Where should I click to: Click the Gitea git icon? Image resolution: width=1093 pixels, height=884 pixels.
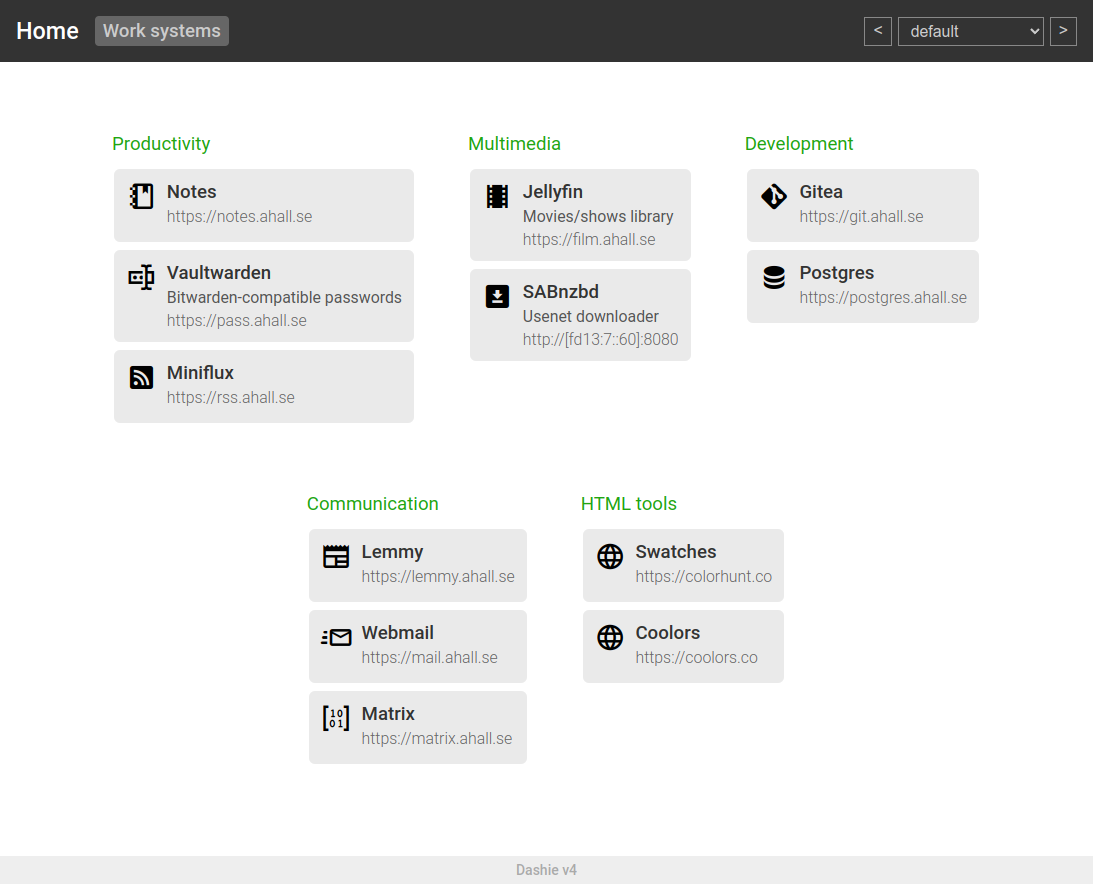click(774, 196)
